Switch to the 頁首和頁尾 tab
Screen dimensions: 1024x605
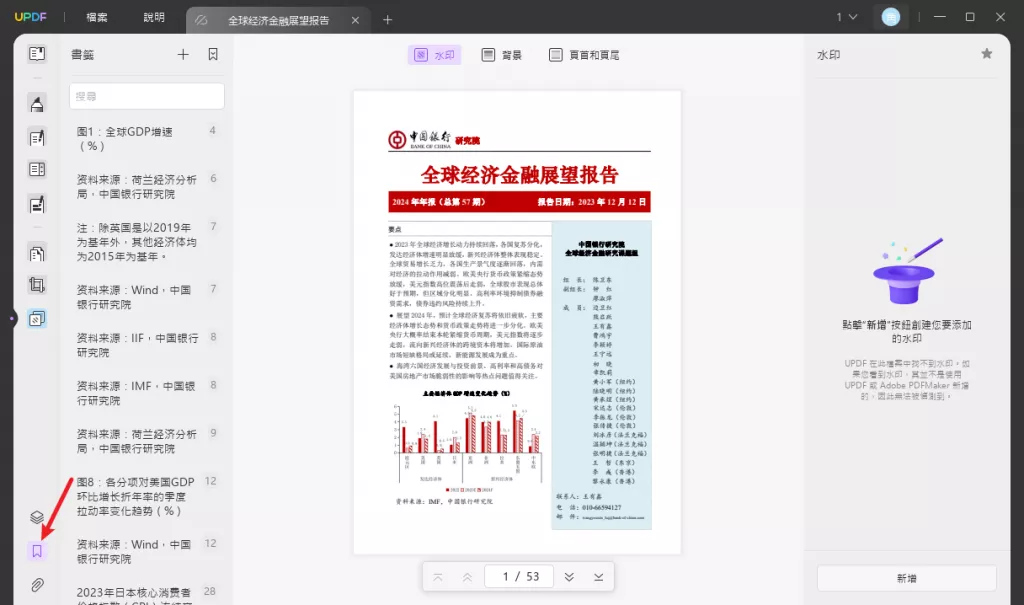(x=584, y=55)
